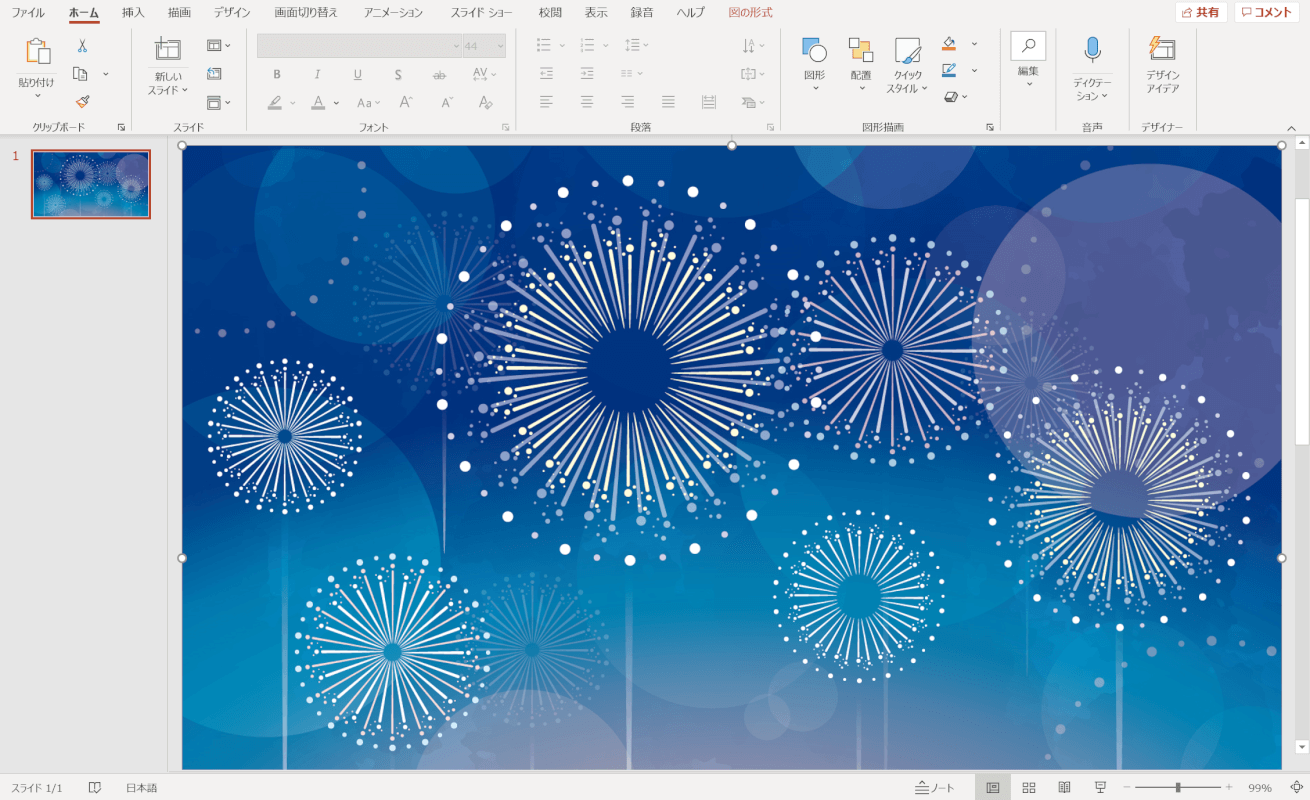The height and width of the screenshot is (800, 1310).
Task: Expand the numbering list dropdown
Action: tap(605, 46)
